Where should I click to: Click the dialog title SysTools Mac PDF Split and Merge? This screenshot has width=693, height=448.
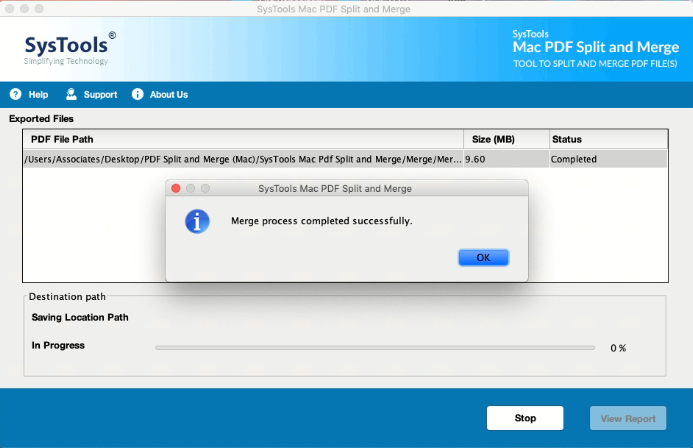[x=335, y=189]
